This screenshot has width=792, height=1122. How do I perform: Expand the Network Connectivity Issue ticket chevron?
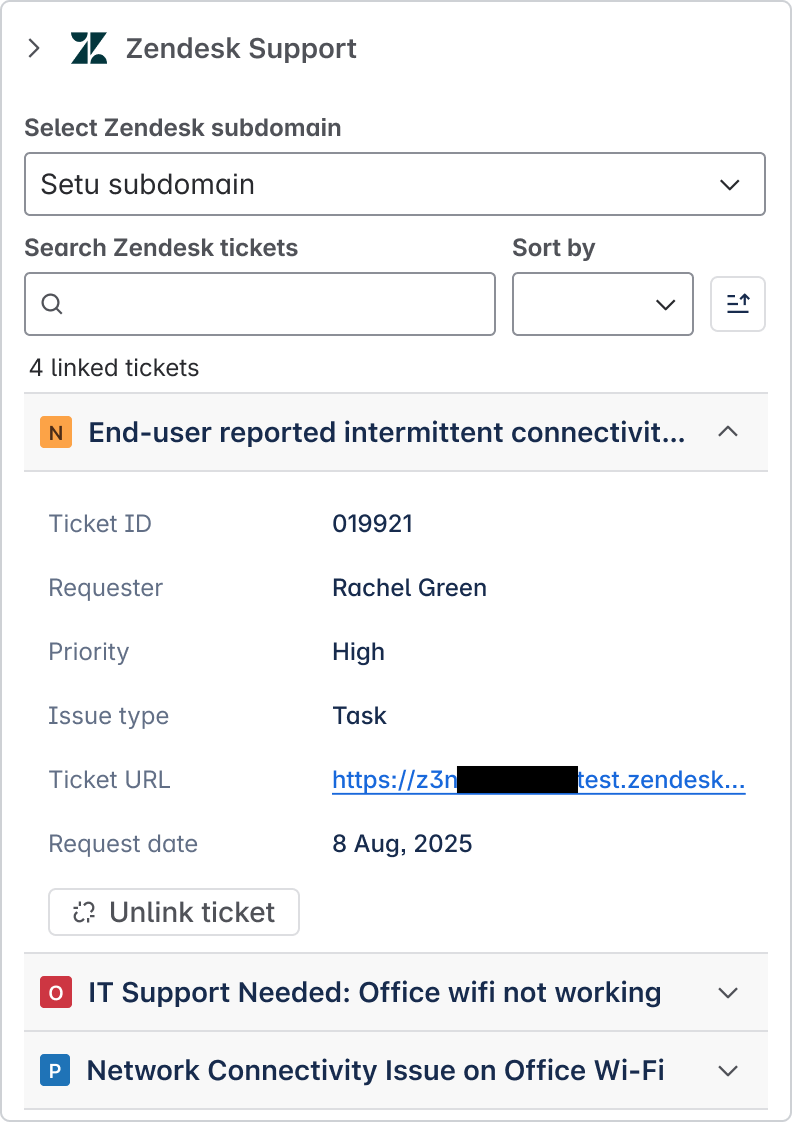click(728, 1071)
